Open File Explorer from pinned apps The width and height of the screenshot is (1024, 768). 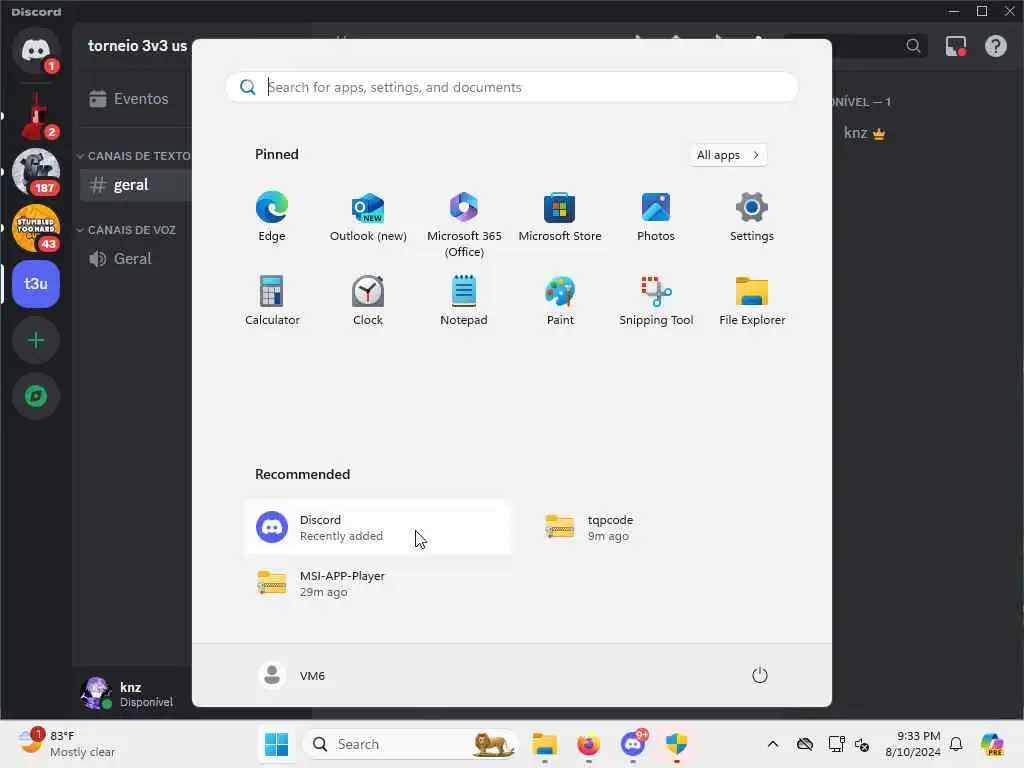pos(752,300)
